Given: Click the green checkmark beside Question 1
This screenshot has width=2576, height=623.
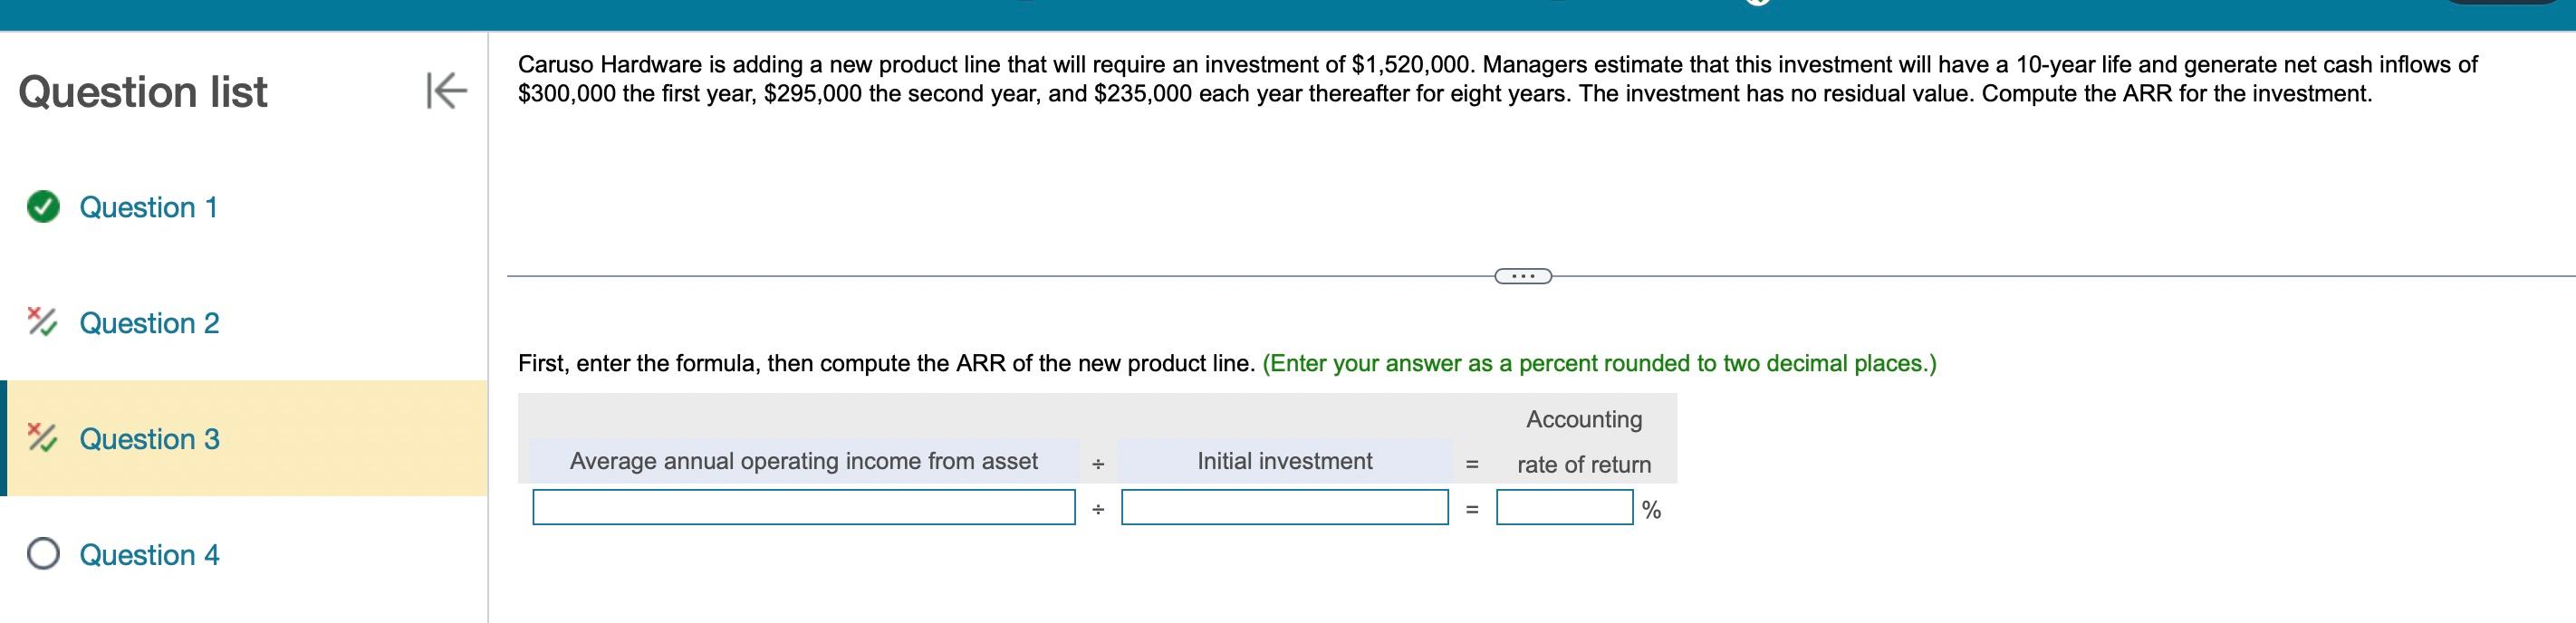Looking at the screenshot, I should pos(43,207).
